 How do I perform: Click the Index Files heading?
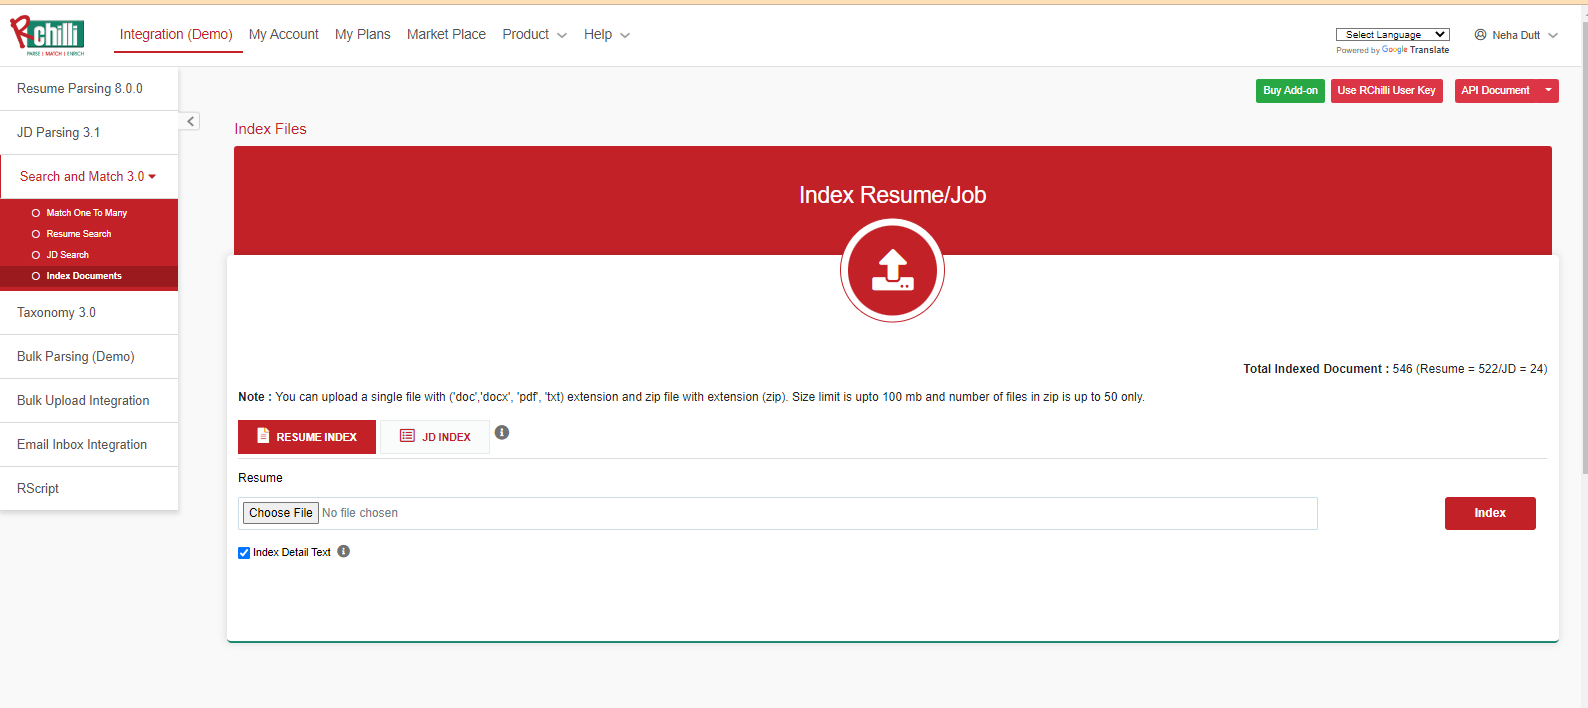click(x=270, y=129)
